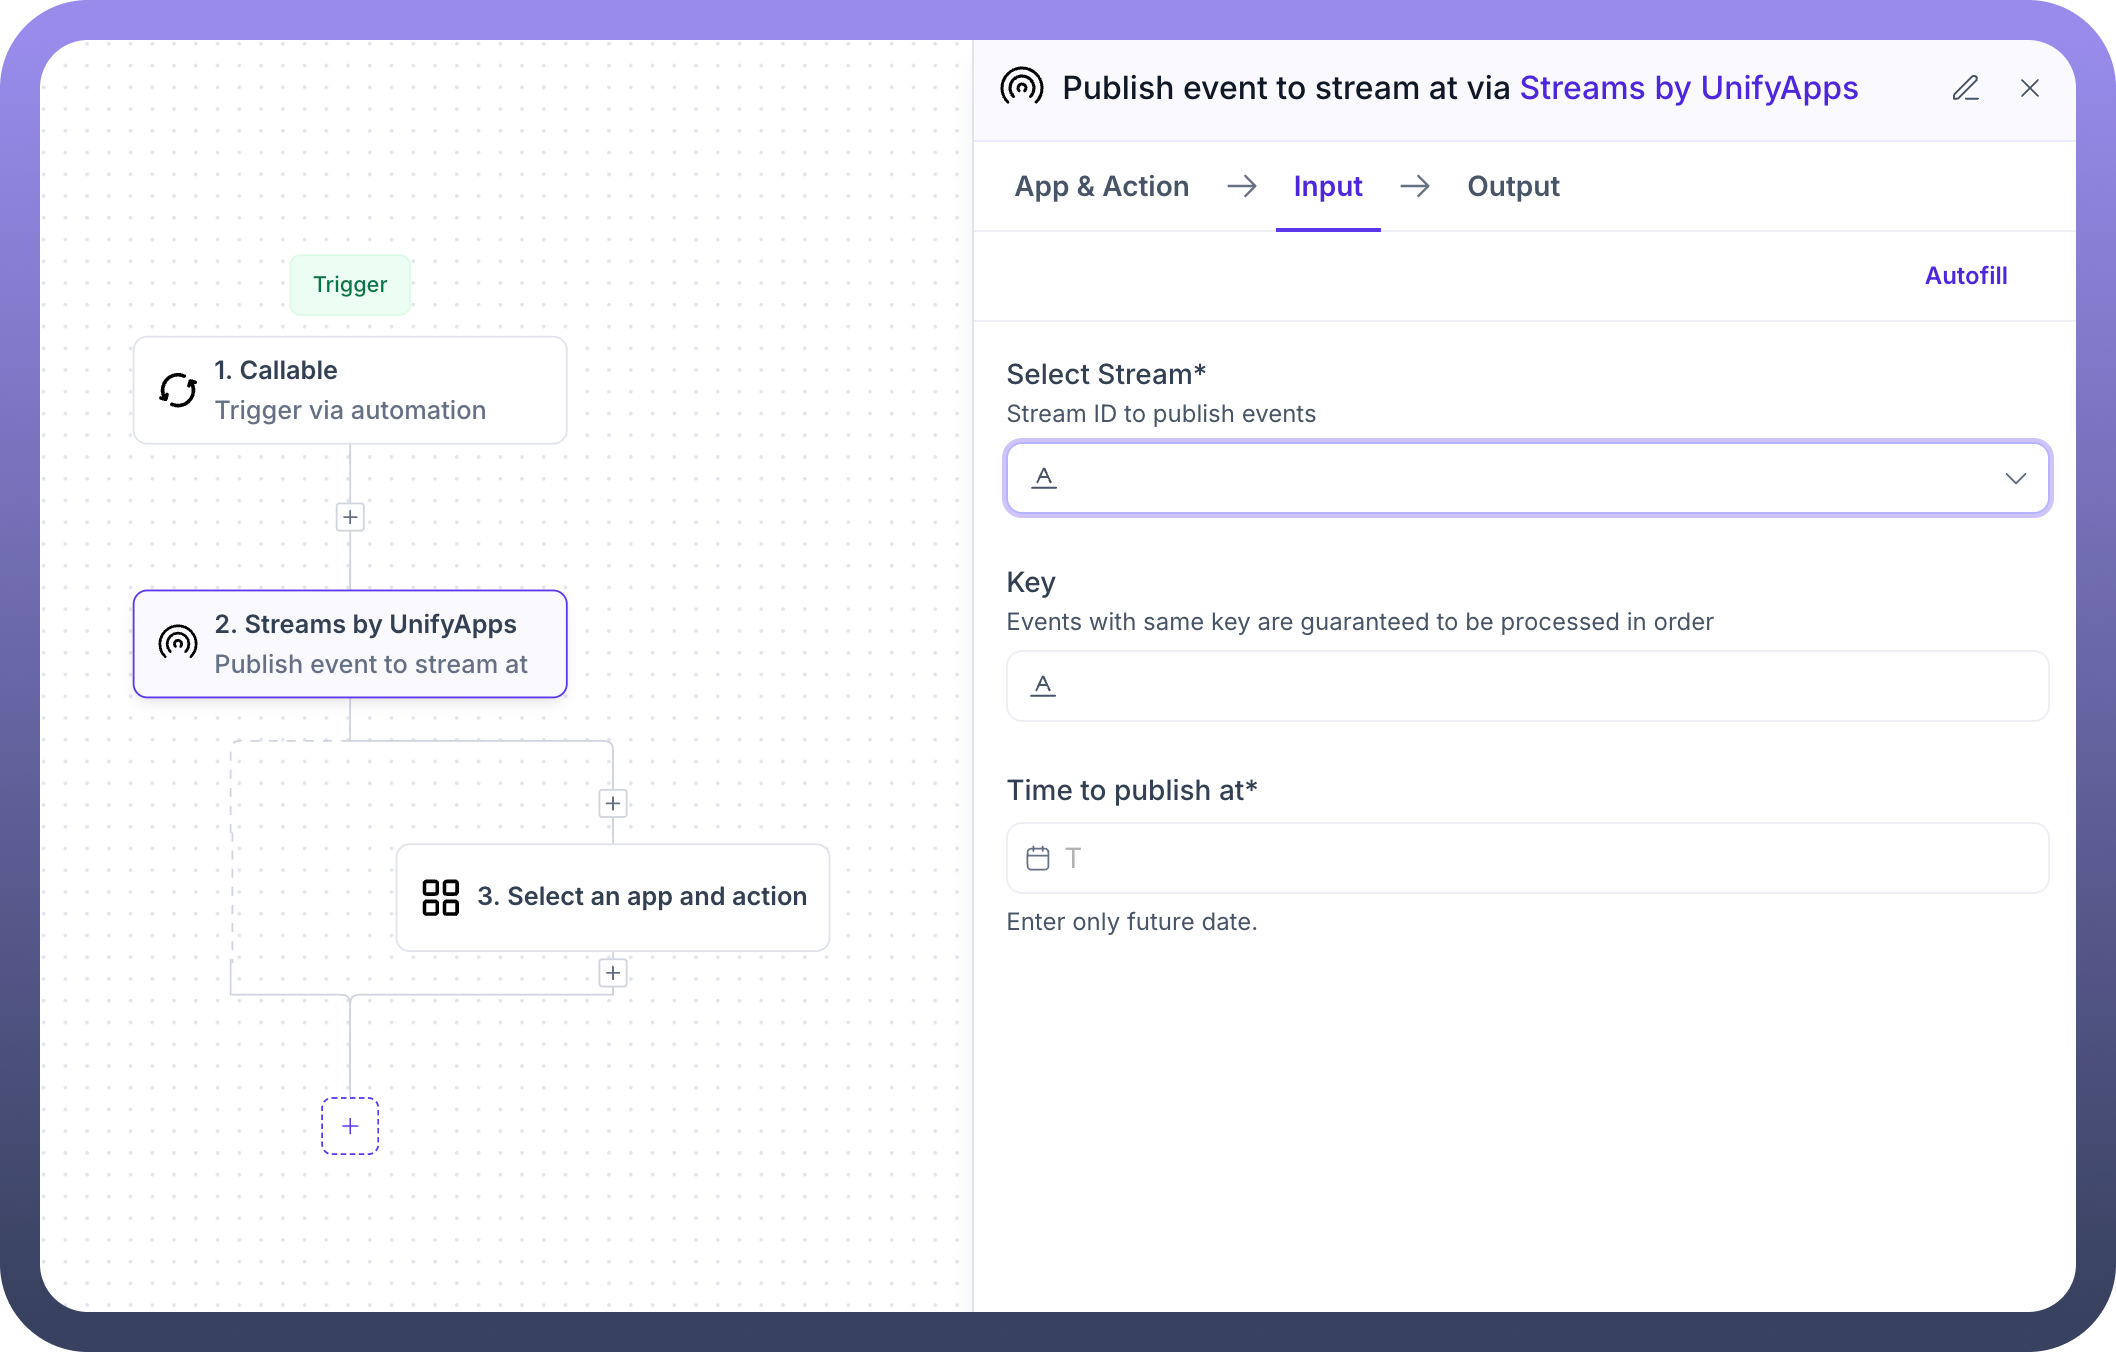Open the Output tab

pyautogui.click(x=1512, y=186)
